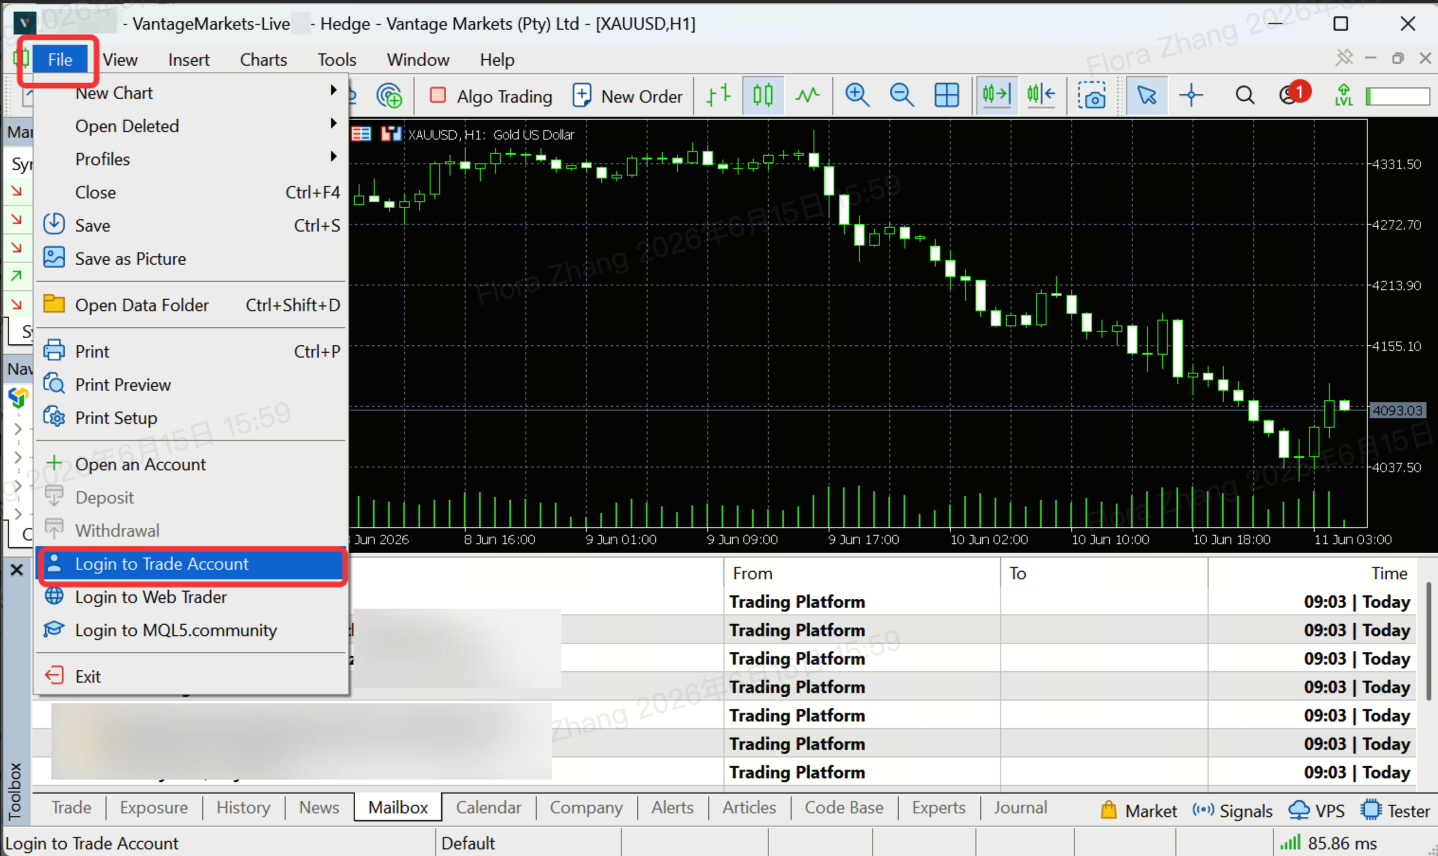The height and width of the screenshot is (856, 1438).
Task: Open the Charts menu
Action: (264, 60)
